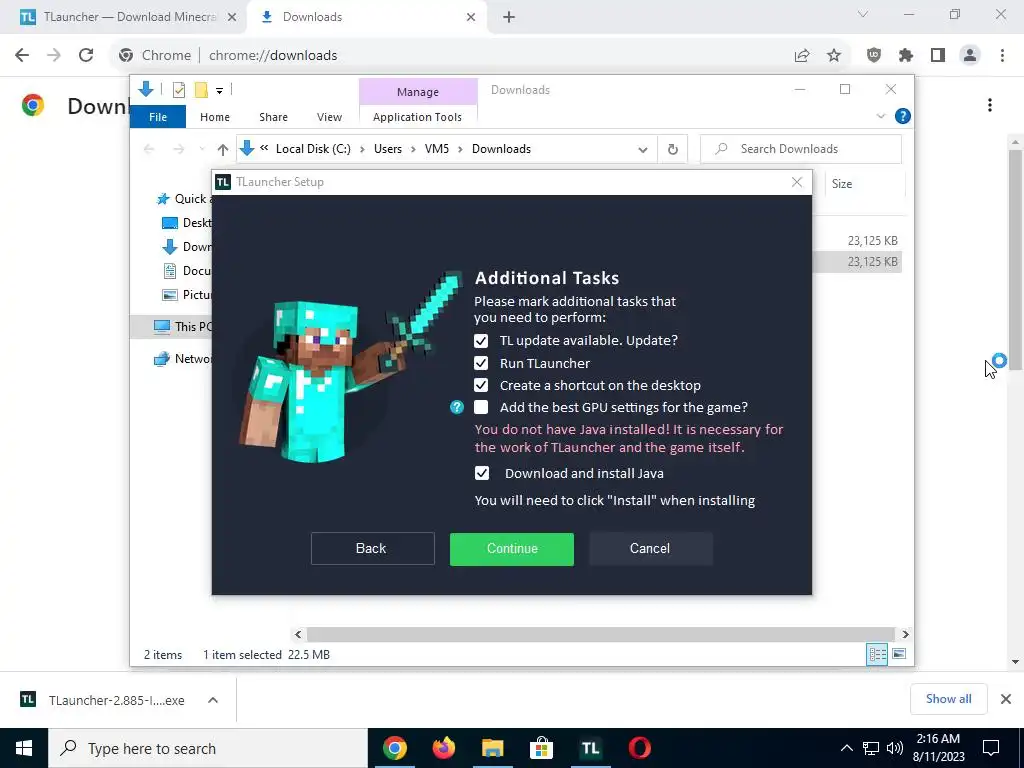Open the View ribbon tab in Explorer
The height and width of the screenshot is (768, 1024).
click(329, 117)
